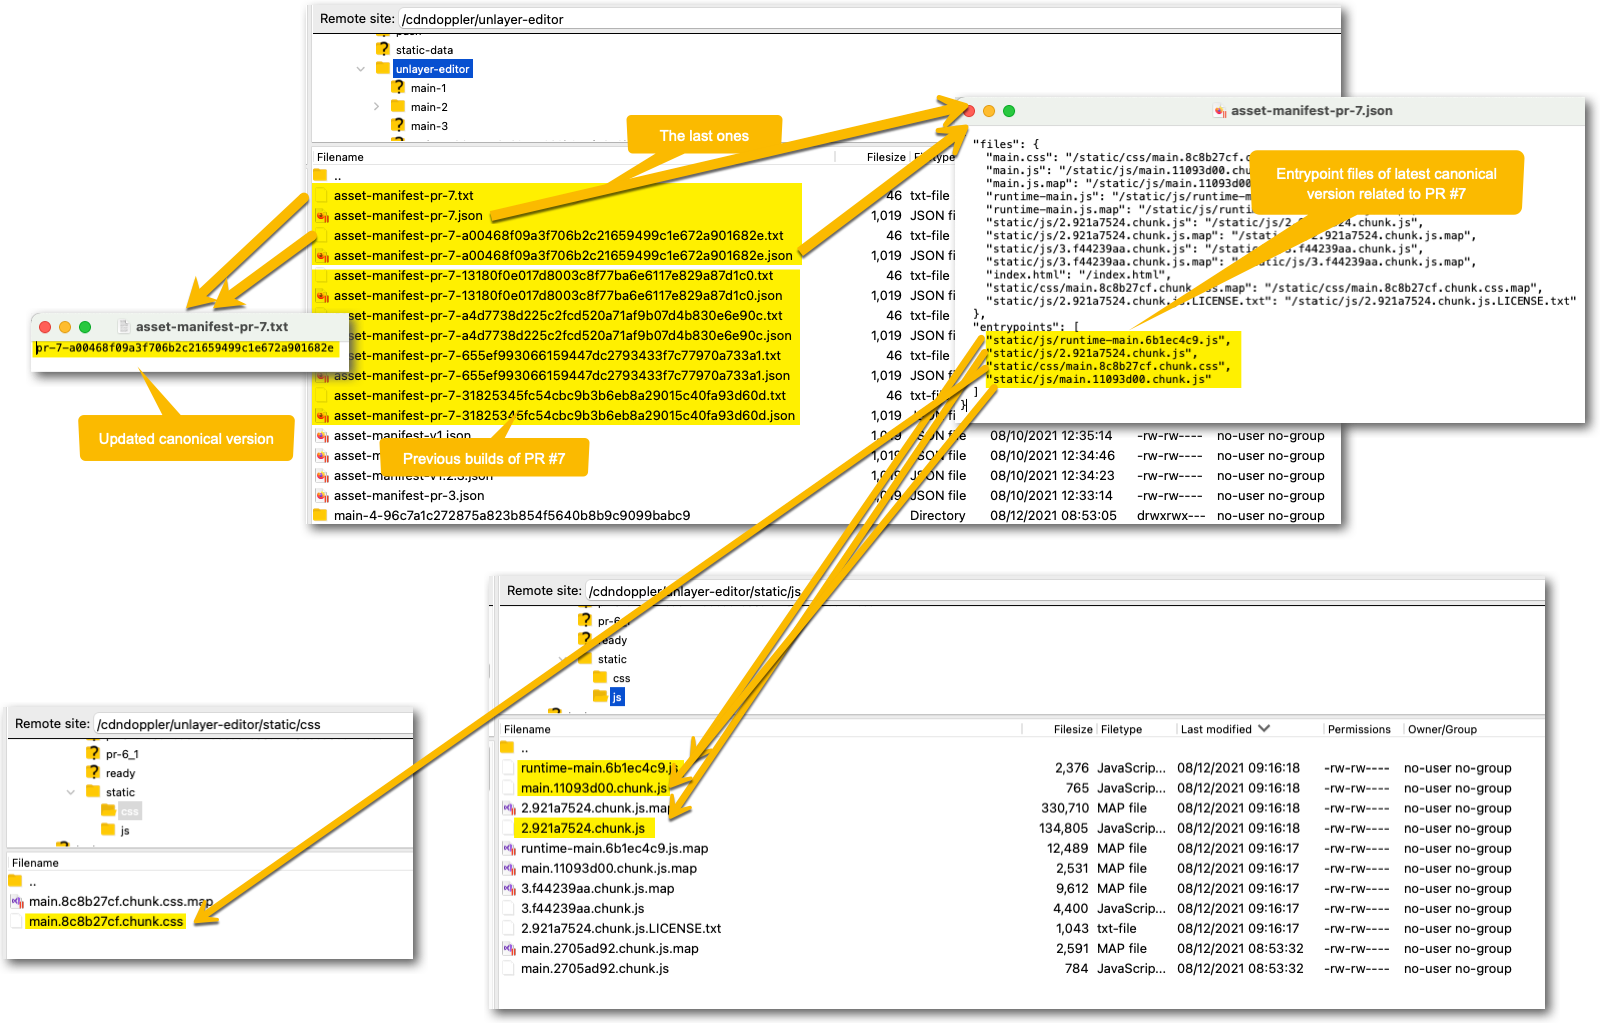Image resolution: width=1600 pixels, height=1023 pixels.
Task: Click main.8c8b27cf.chunk.css.map file icon
Action: [x=17, y=901]
